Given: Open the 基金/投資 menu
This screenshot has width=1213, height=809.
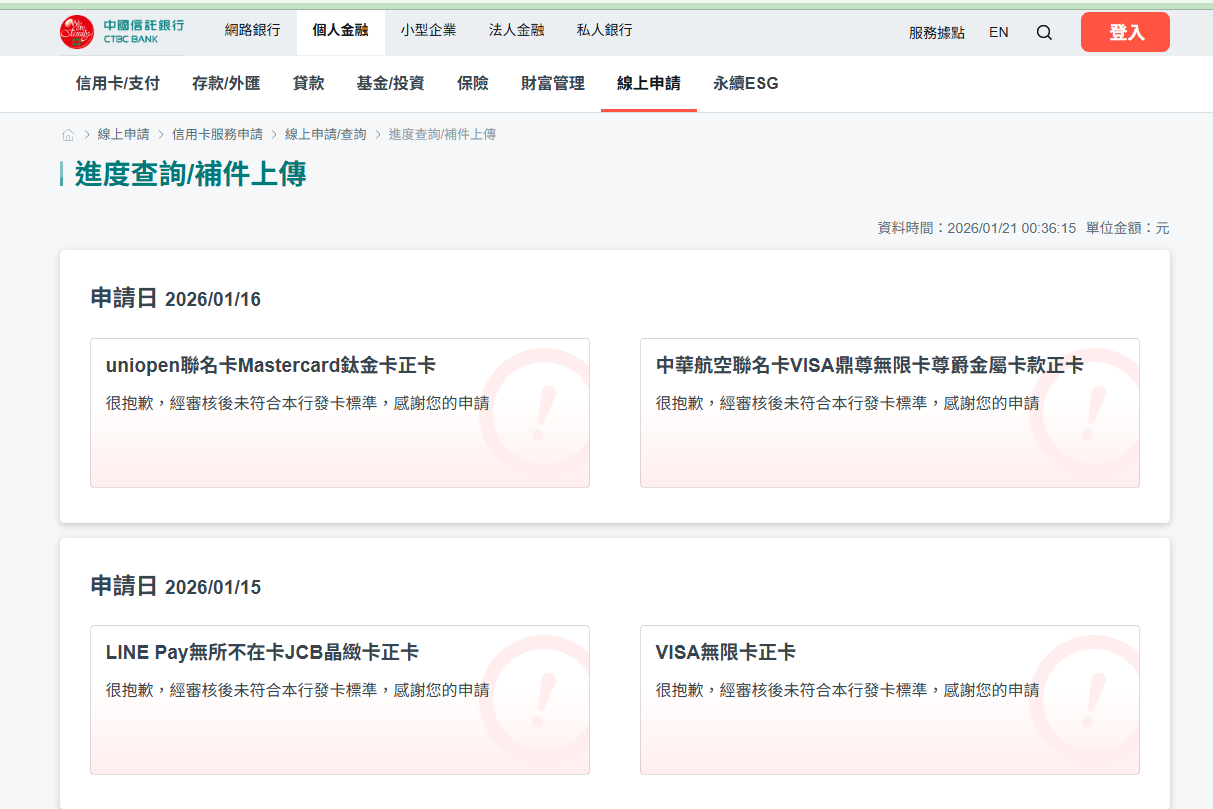Looking at the screenshot, I should click(x=390, y=83).
